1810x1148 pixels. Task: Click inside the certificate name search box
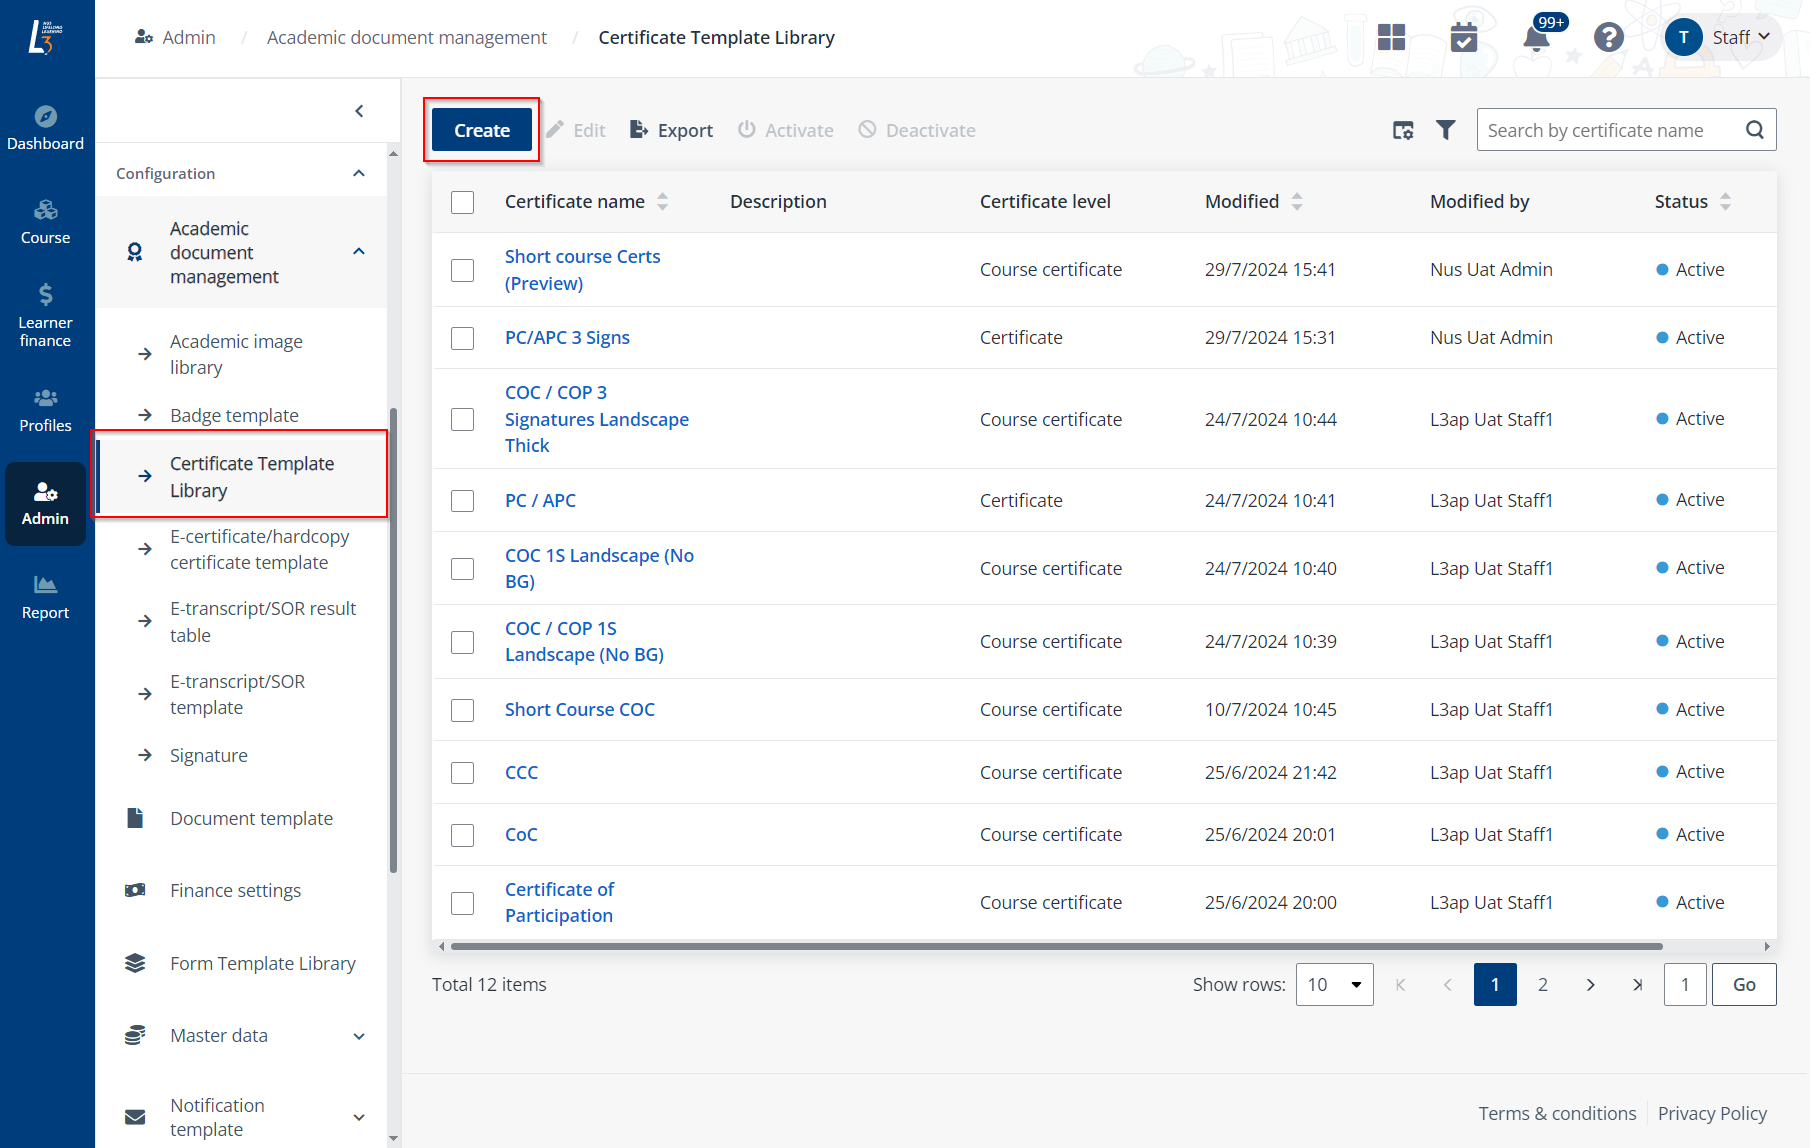[1600, 129]
